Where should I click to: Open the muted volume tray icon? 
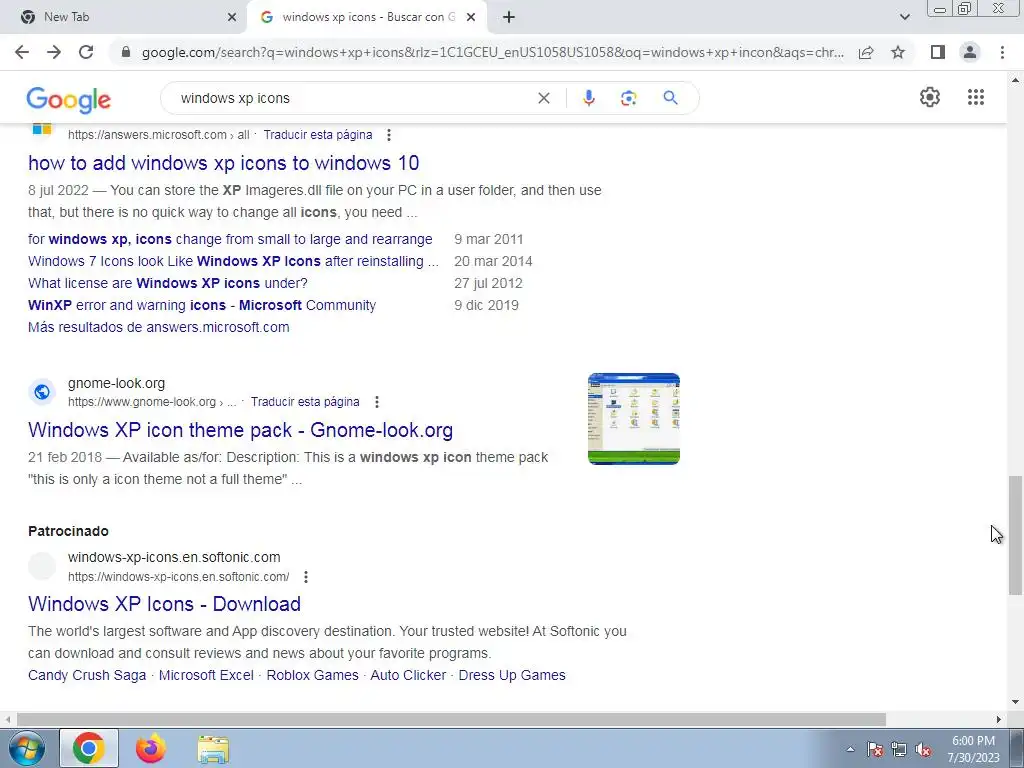pos(923,750)
